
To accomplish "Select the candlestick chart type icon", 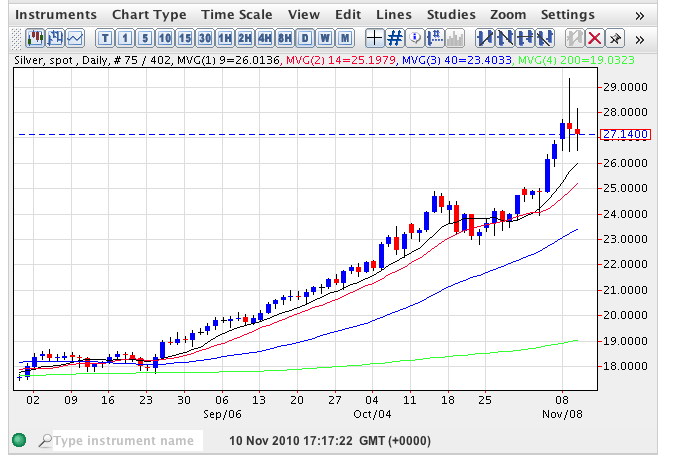I will click(36, 38).
